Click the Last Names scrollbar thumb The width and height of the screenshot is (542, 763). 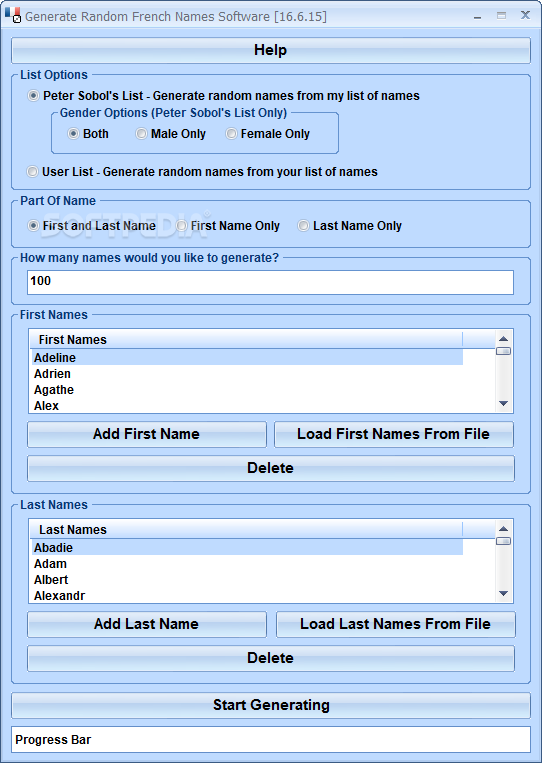[504, 540]
